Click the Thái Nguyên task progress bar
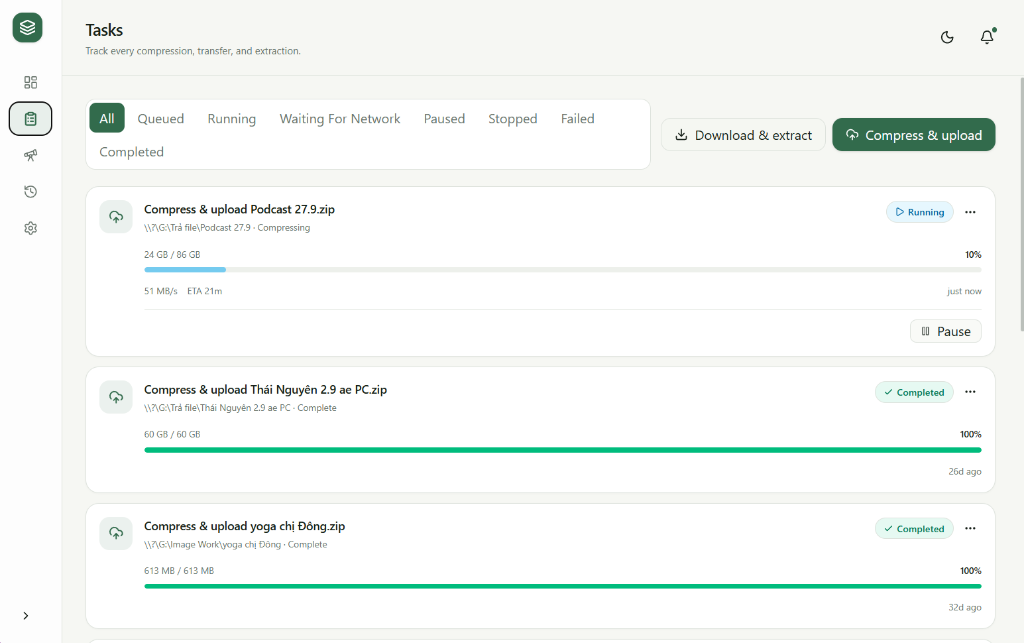 (563, 450)
